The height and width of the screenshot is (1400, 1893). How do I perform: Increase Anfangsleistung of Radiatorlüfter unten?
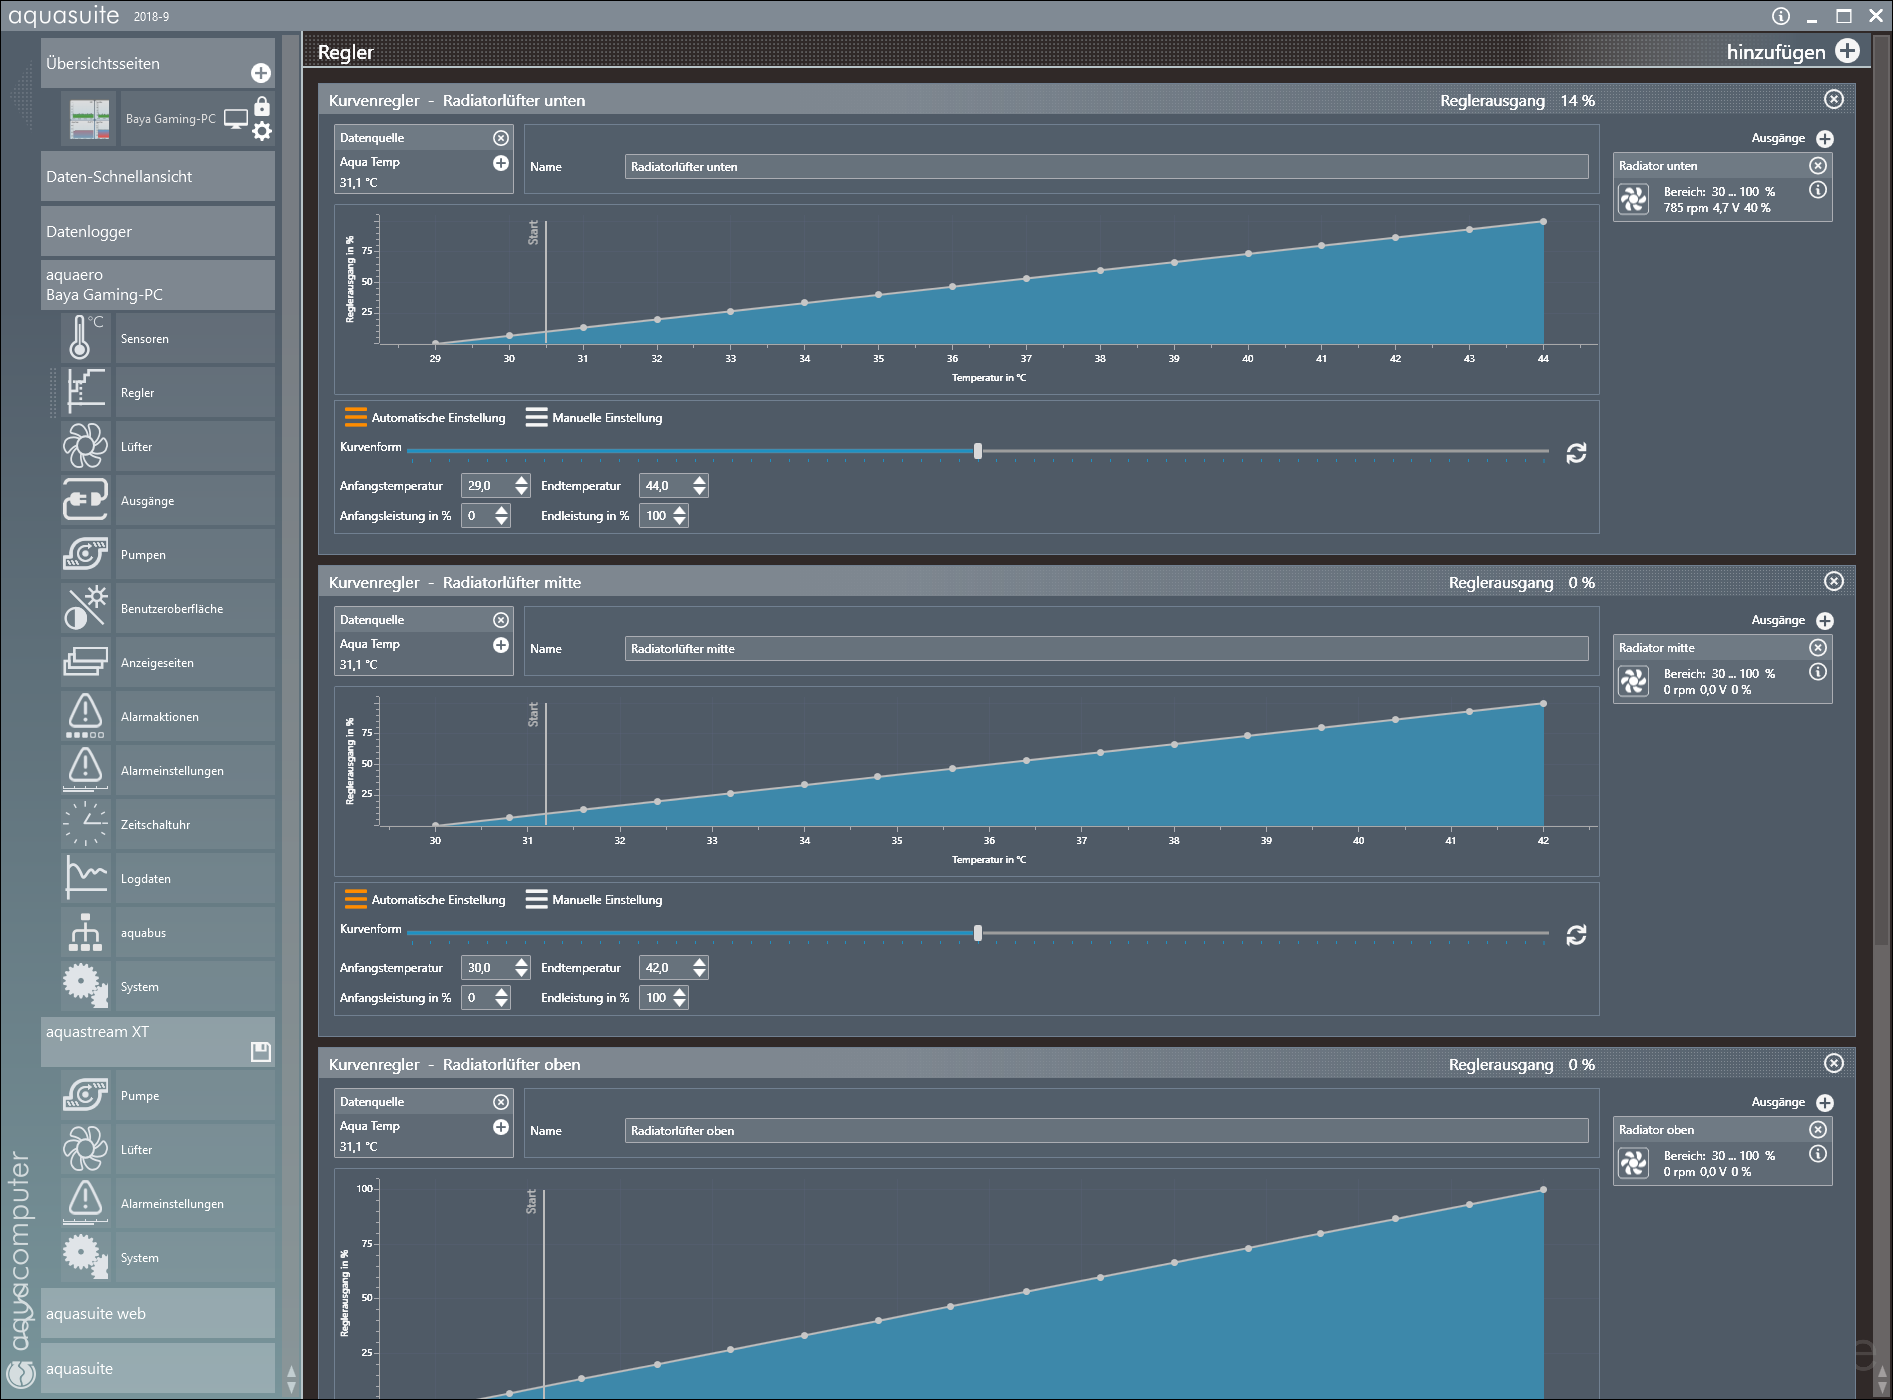tap(502, 510)
